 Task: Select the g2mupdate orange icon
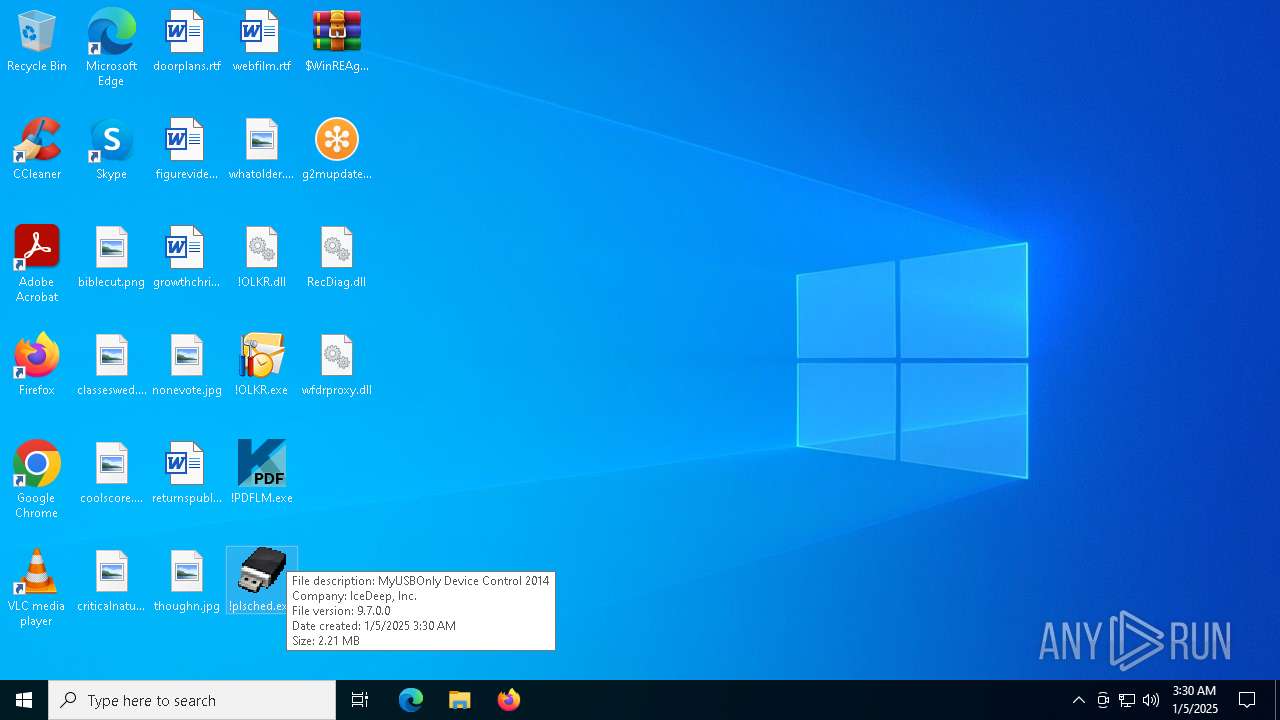(337, 150)
